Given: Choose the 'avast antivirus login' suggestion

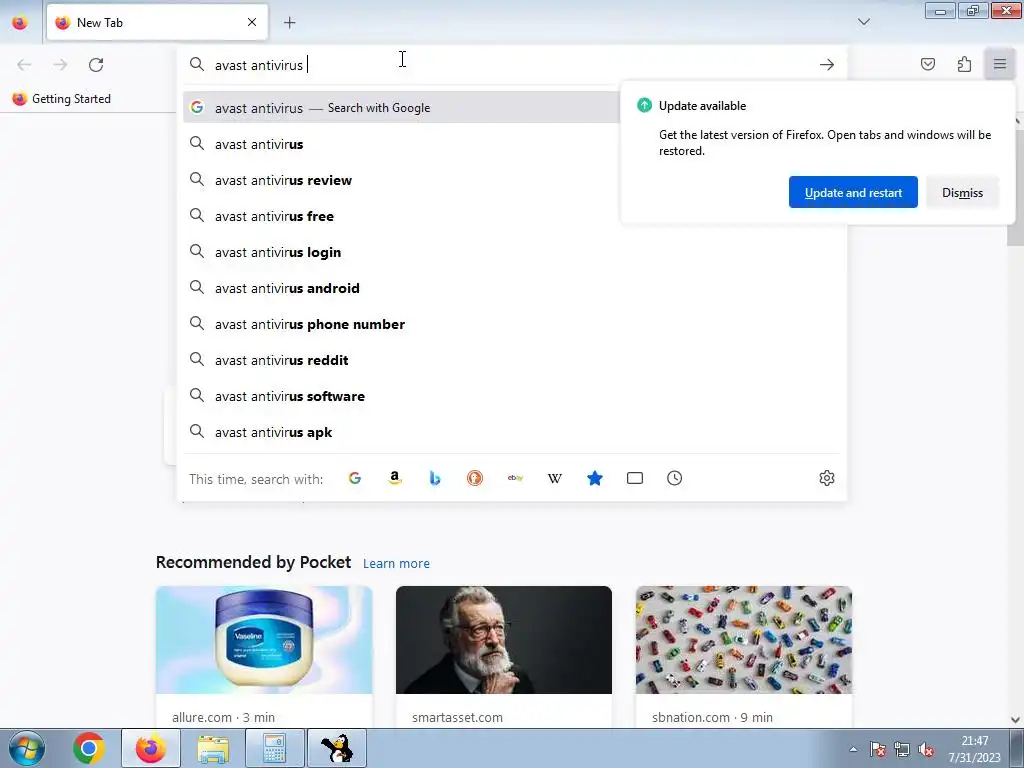Looking at the screenshot, I should [511, 252].
